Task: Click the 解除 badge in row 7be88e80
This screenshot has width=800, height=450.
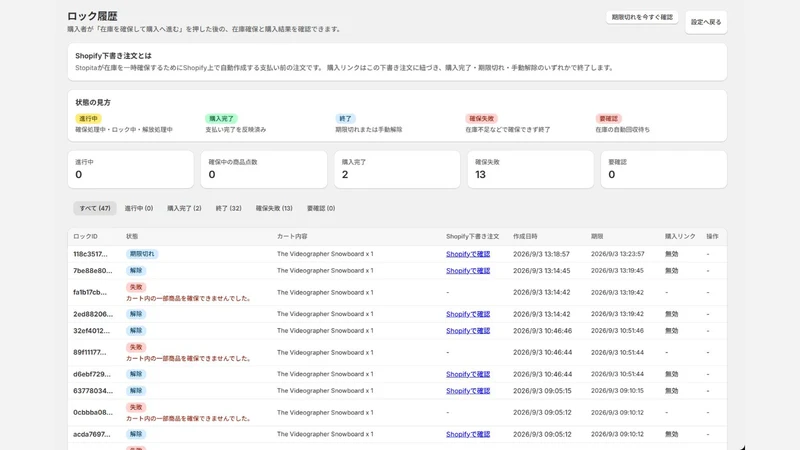Action: pyautogui.click(x=136, y=271)
